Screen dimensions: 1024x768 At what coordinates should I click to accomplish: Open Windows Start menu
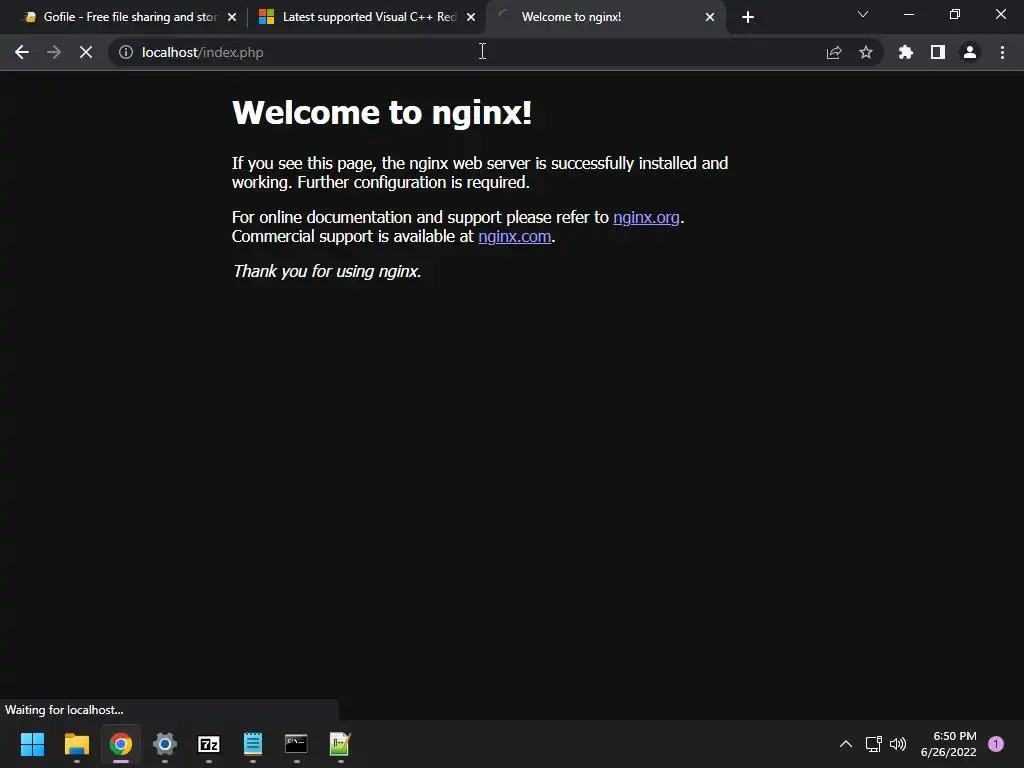(32, 744)
